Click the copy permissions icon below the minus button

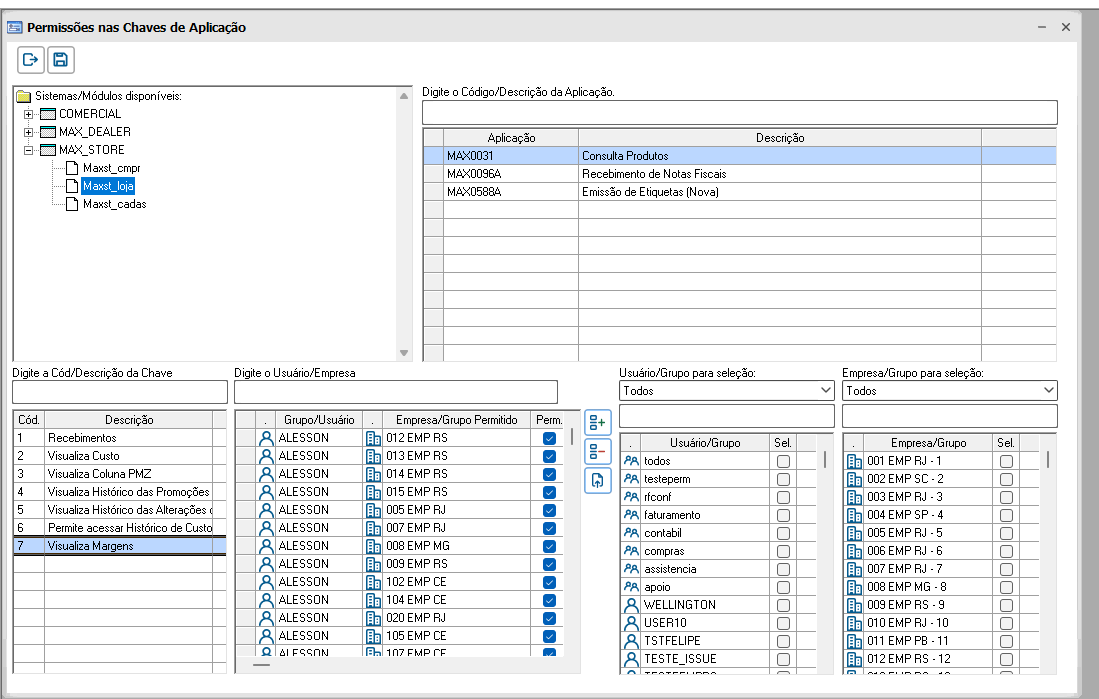[597, 480]
